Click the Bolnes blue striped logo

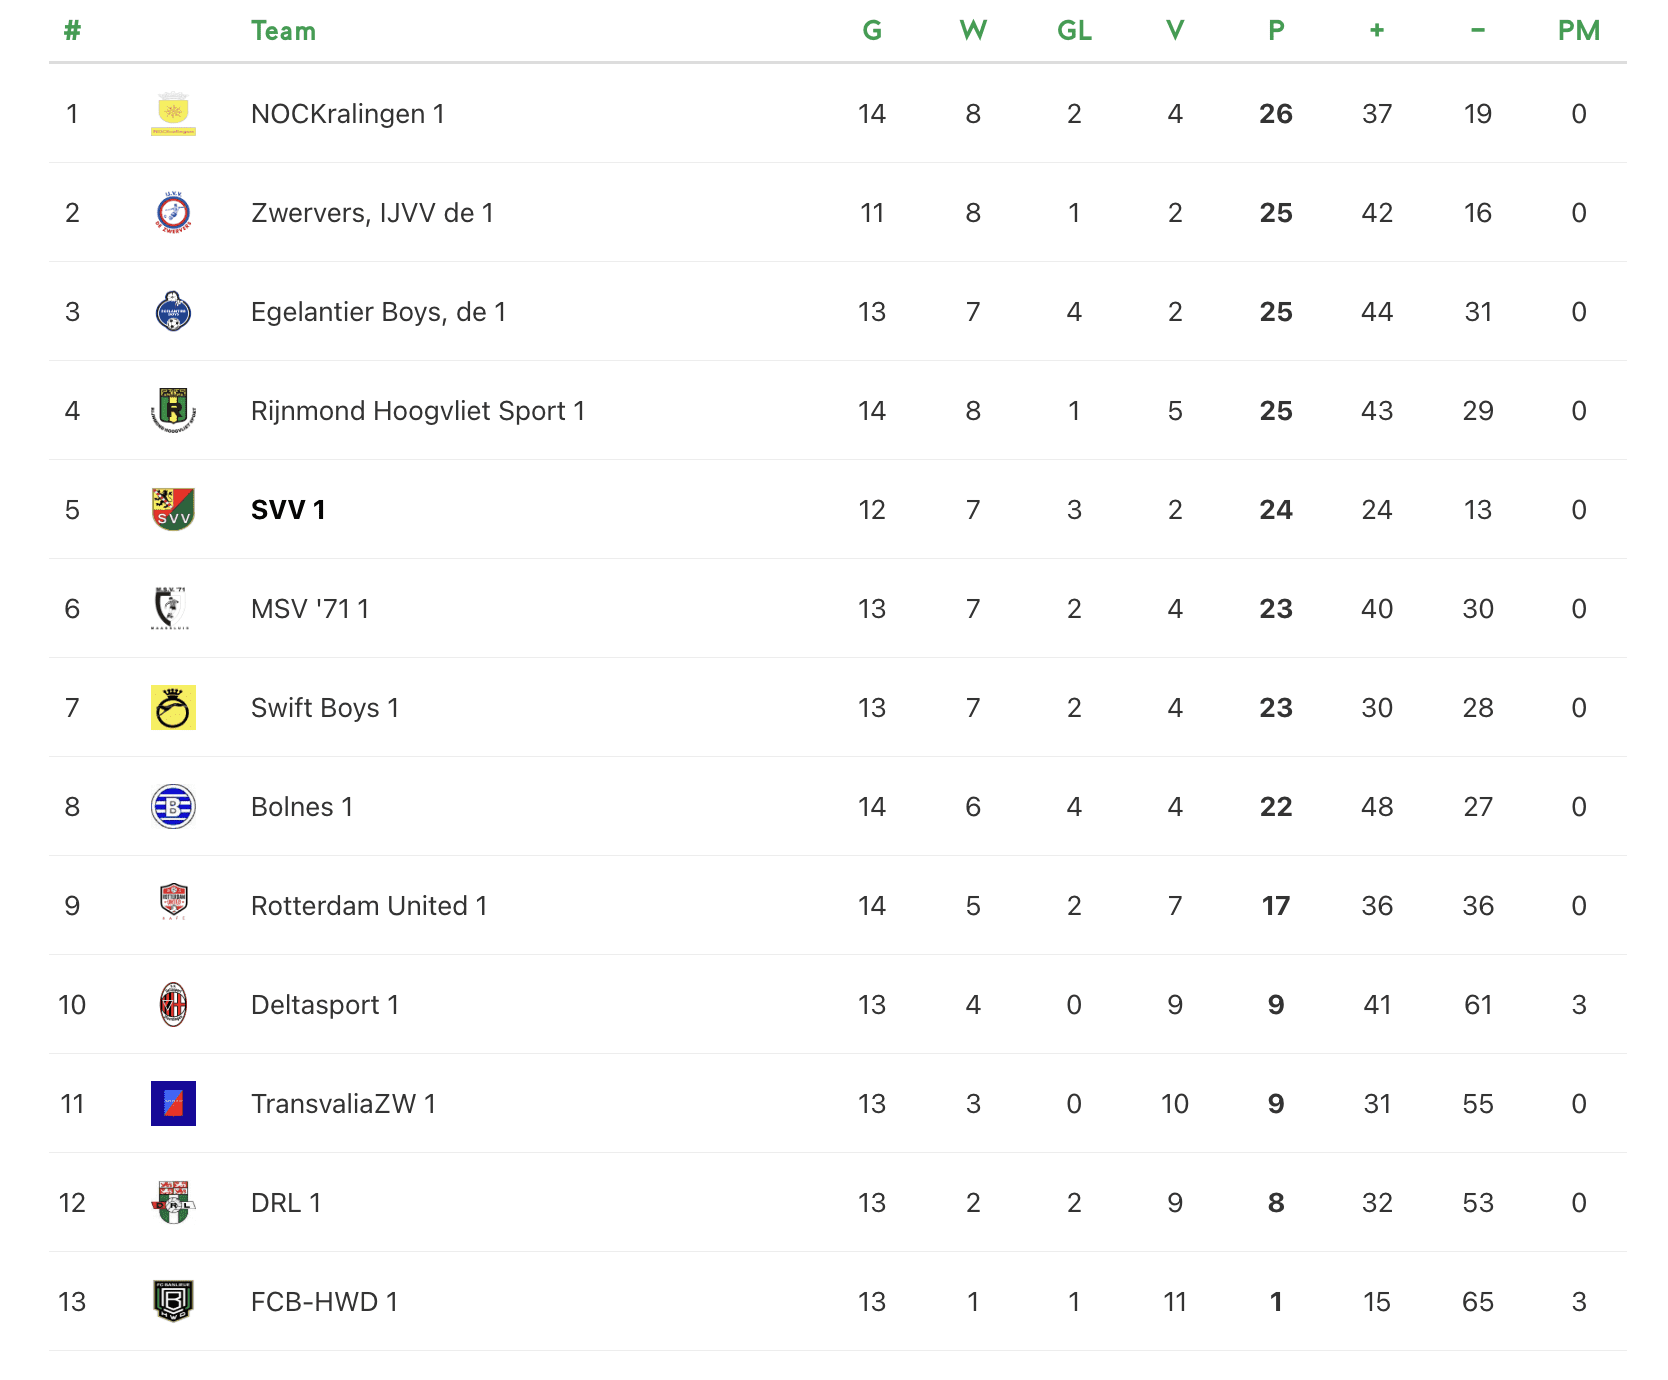pos(173,807)
